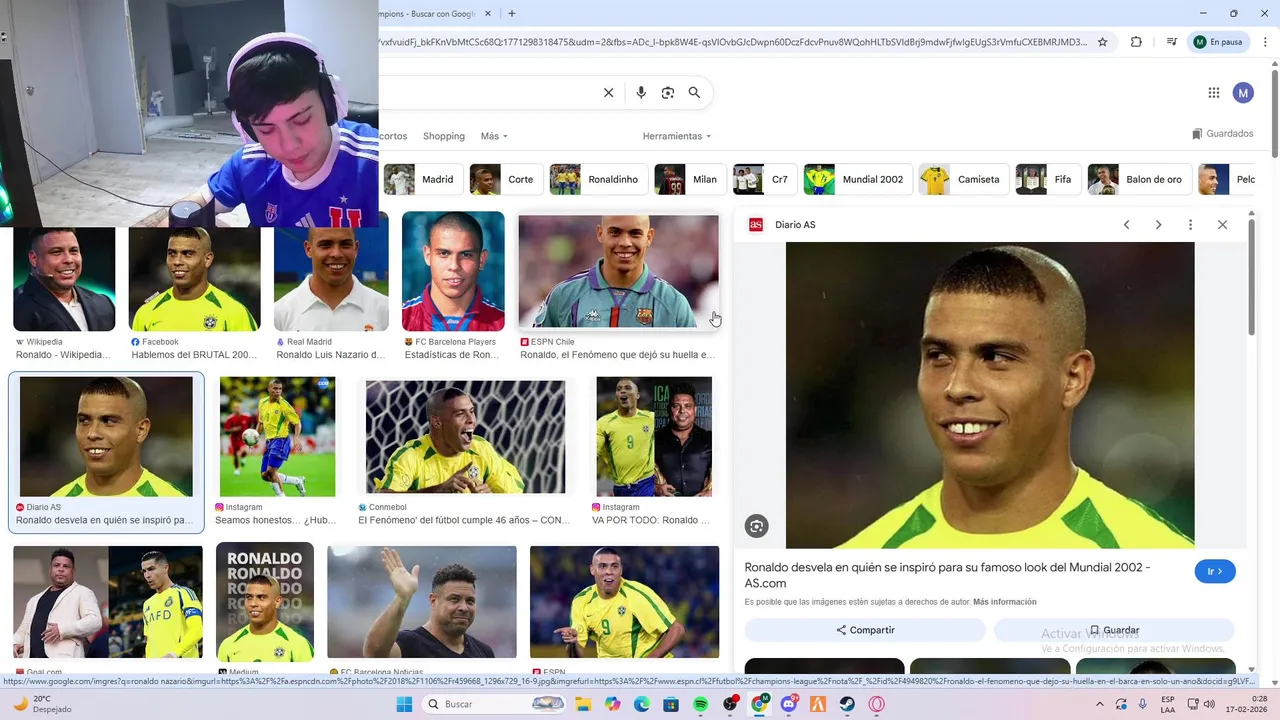Close the image preview panel
Viewport: 1280px width, 720px height.
tap(1222, 225)
